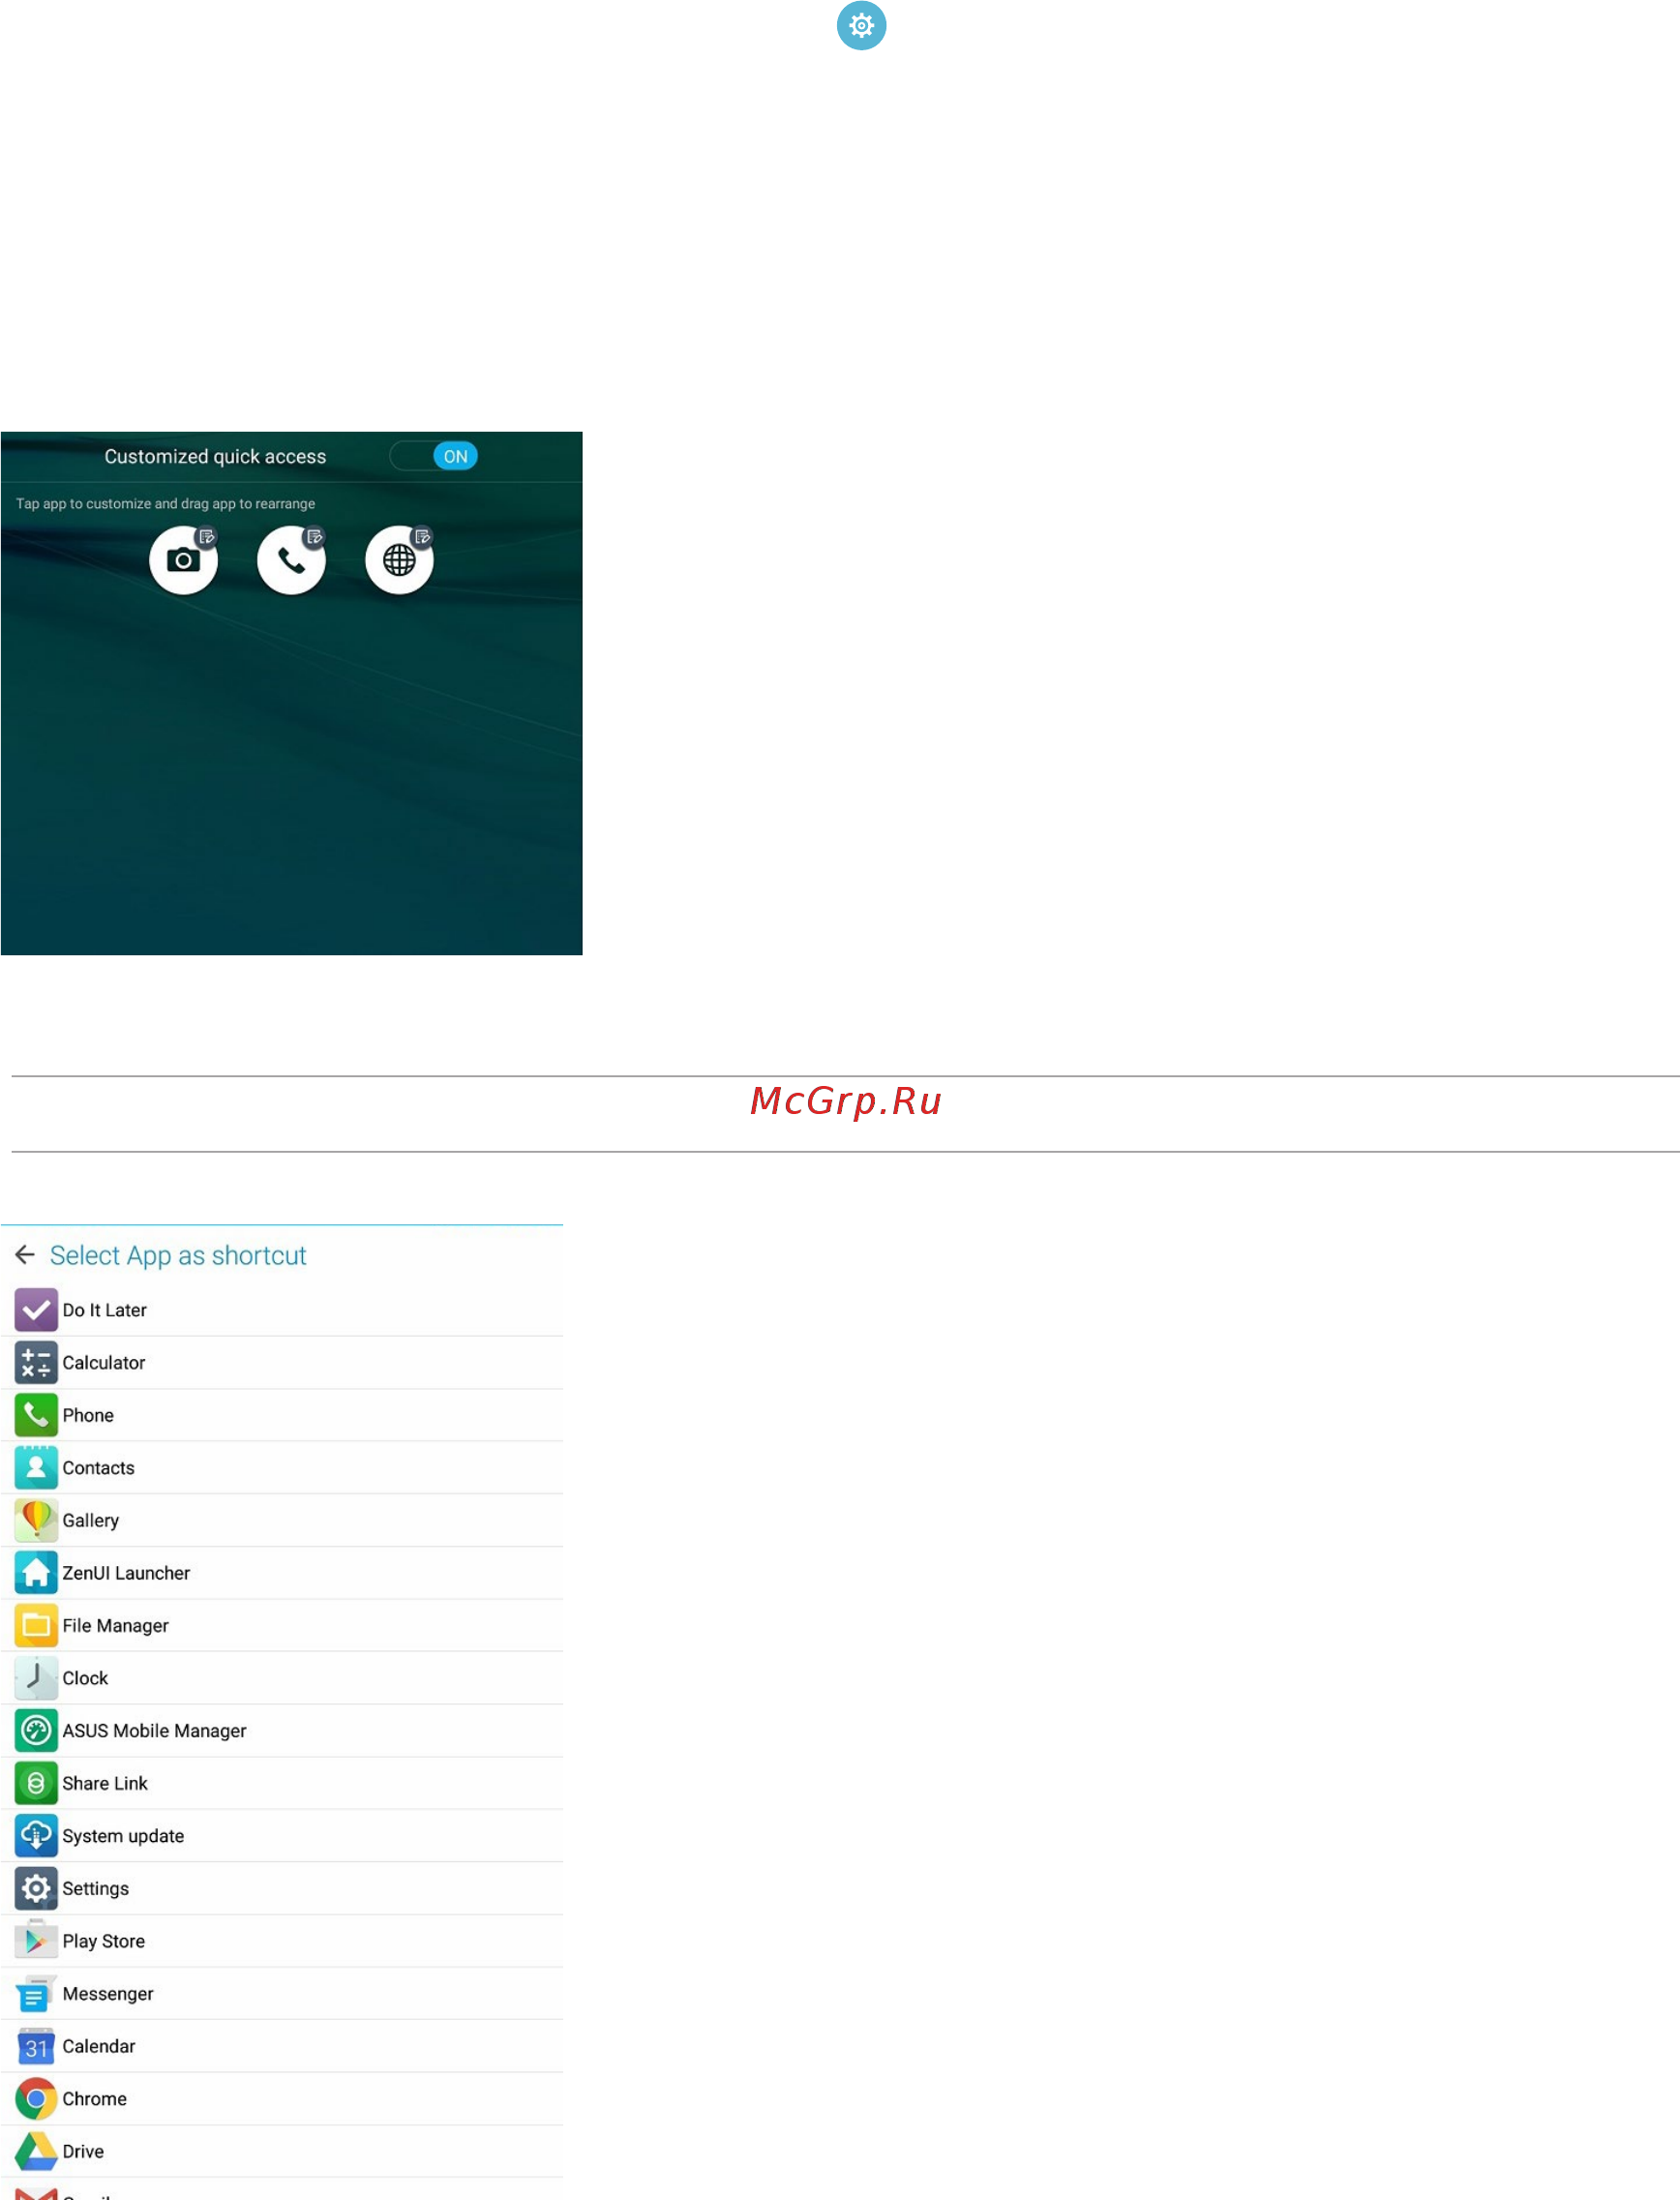Screen dimensions: 1680x2200
Task: Click the Clock app icon
Action: tap(36, 1677)
